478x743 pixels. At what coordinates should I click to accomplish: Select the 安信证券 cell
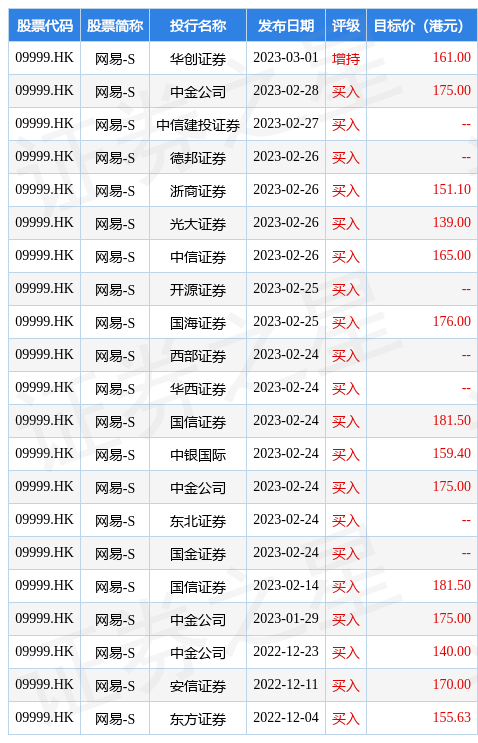point(198,686)
